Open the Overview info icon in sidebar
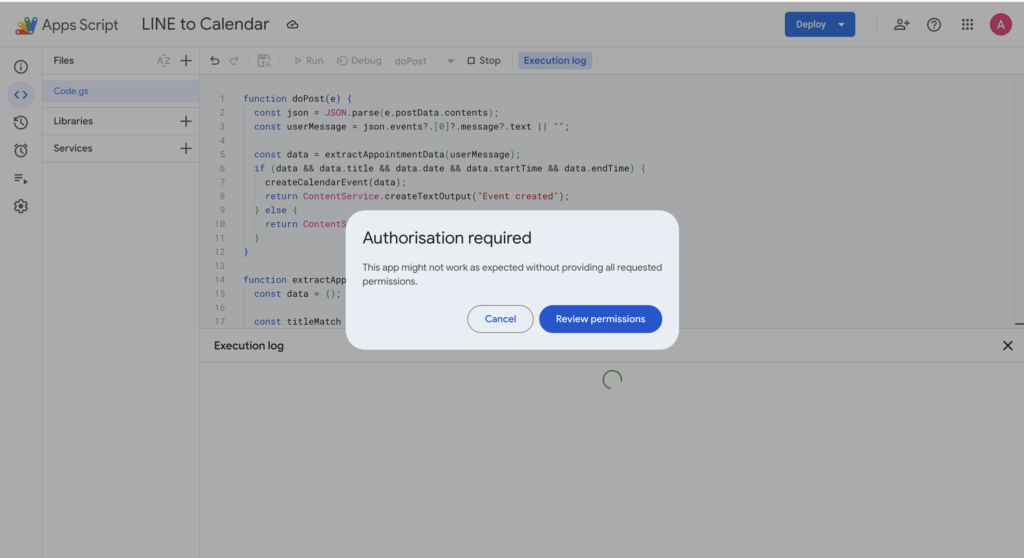The height and width of the screenshot is (558, 1024). pyautogui.click(x=20, y=67)
